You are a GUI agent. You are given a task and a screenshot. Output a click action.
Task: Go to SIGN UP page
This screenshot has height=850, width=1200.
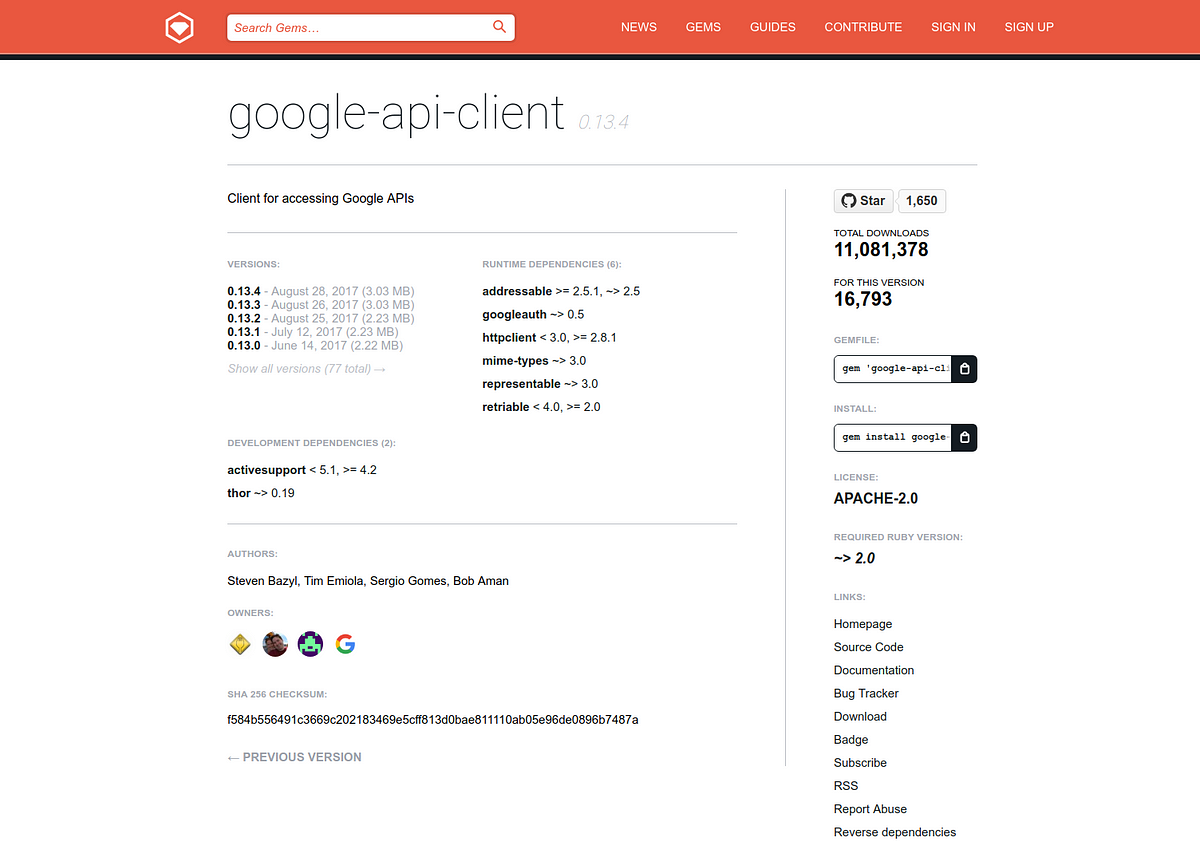1029,27
